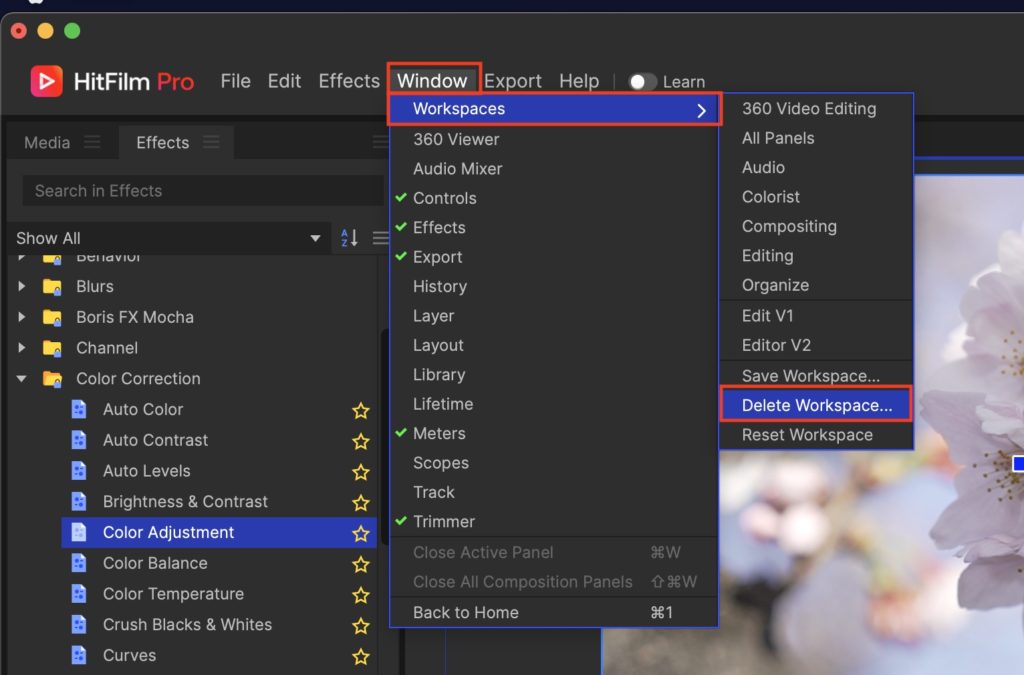Choose Delete Workspace... option
Screen dimensions: 1024x675
[816, 405]
